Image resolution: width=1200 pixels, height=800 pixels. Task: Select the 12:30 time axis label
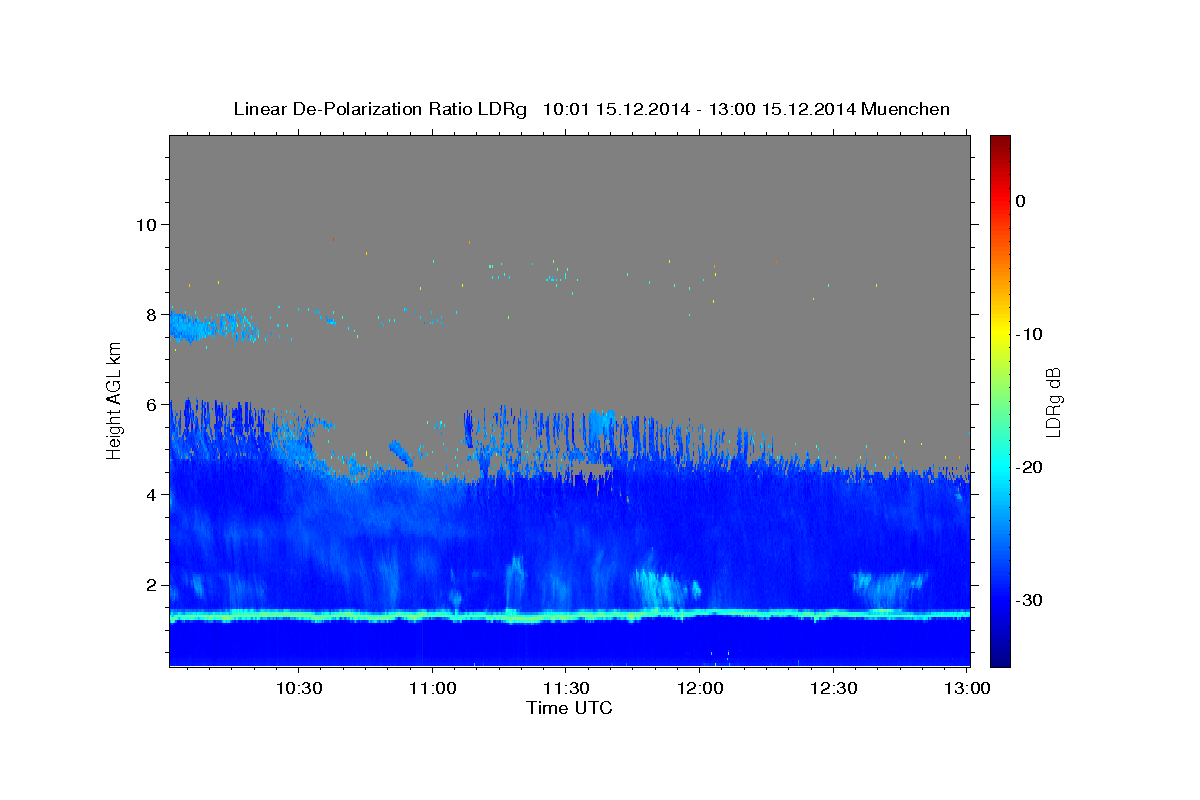coord(834,688)
